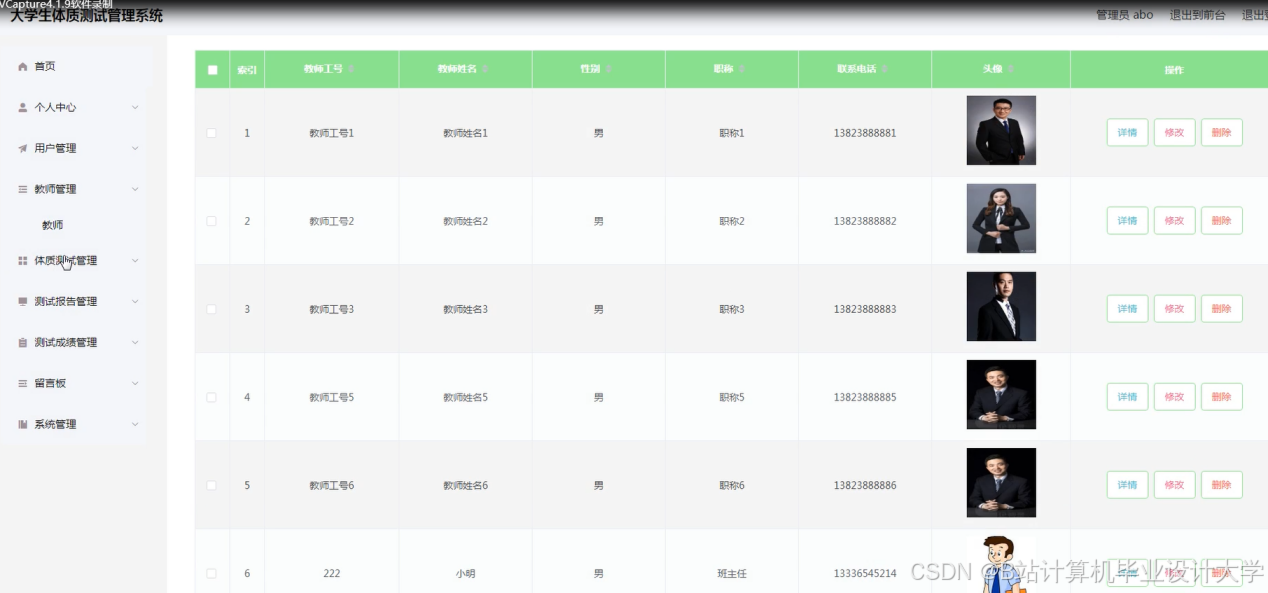Click phone number 13336545214

click(x=865, y=574)
